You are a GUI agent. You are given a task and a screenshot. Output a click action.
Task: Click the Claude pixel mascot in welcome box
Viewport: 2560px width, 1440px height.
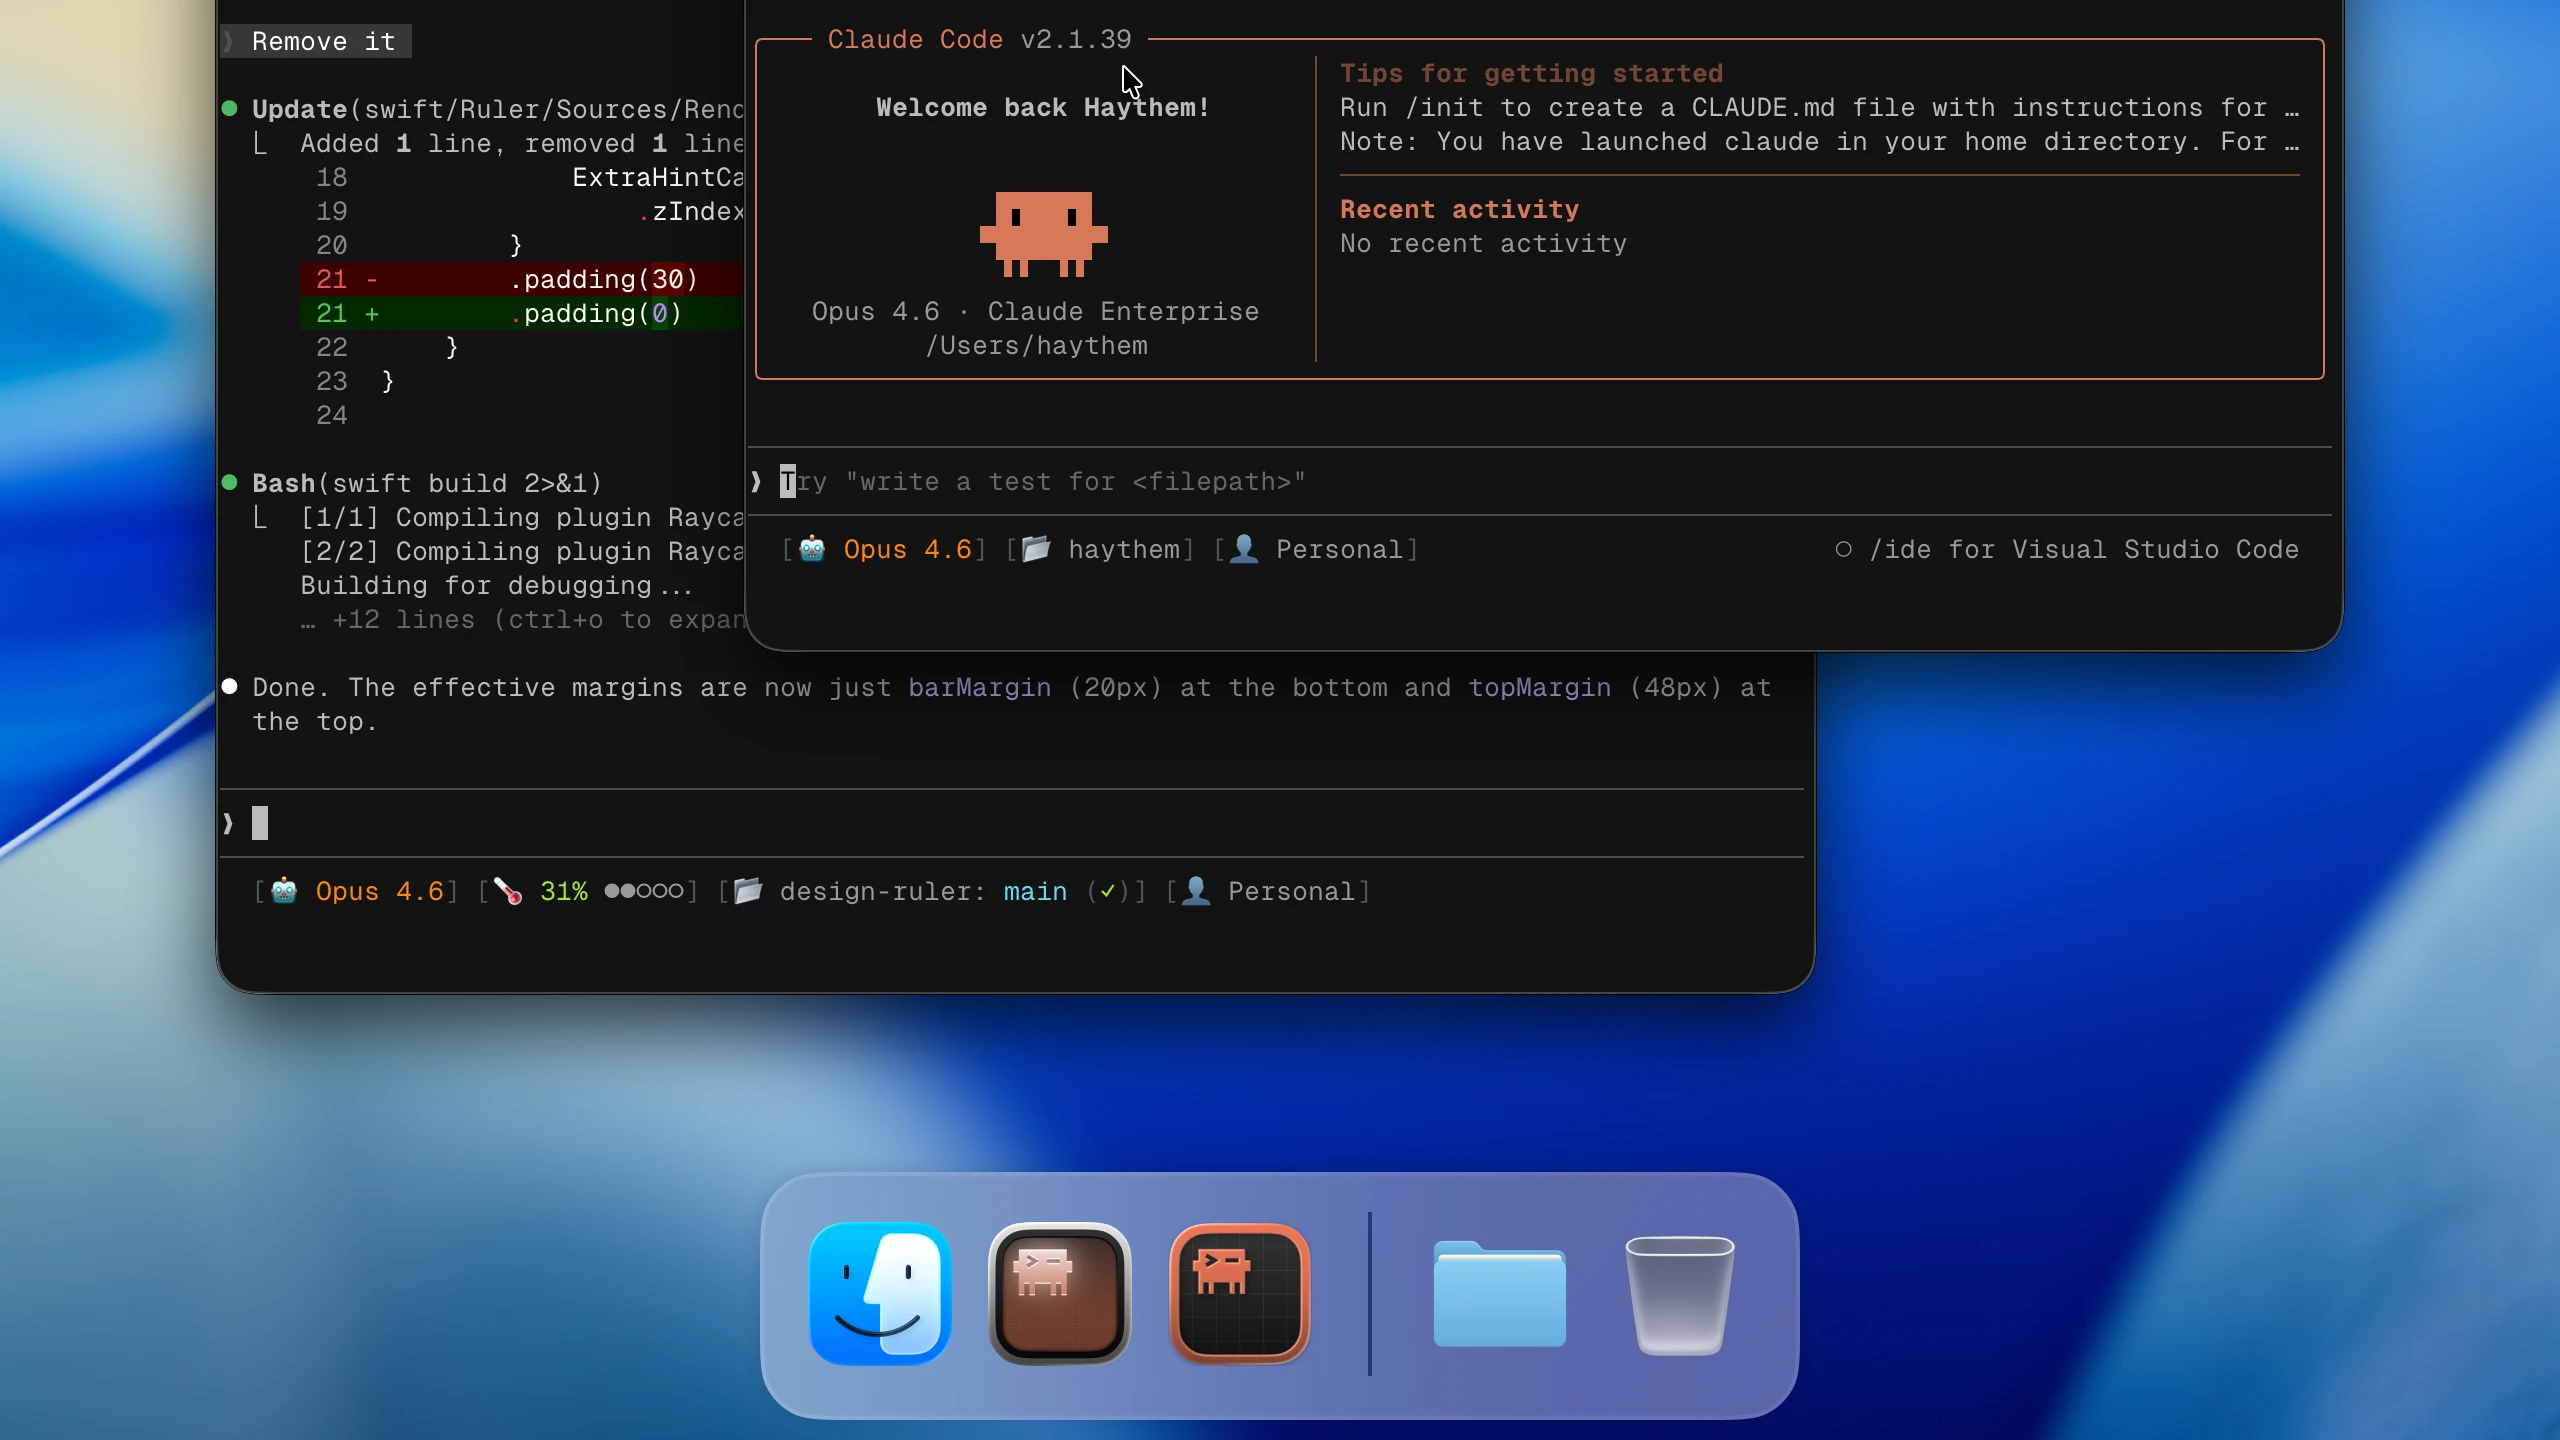(x=1043, y=234)
